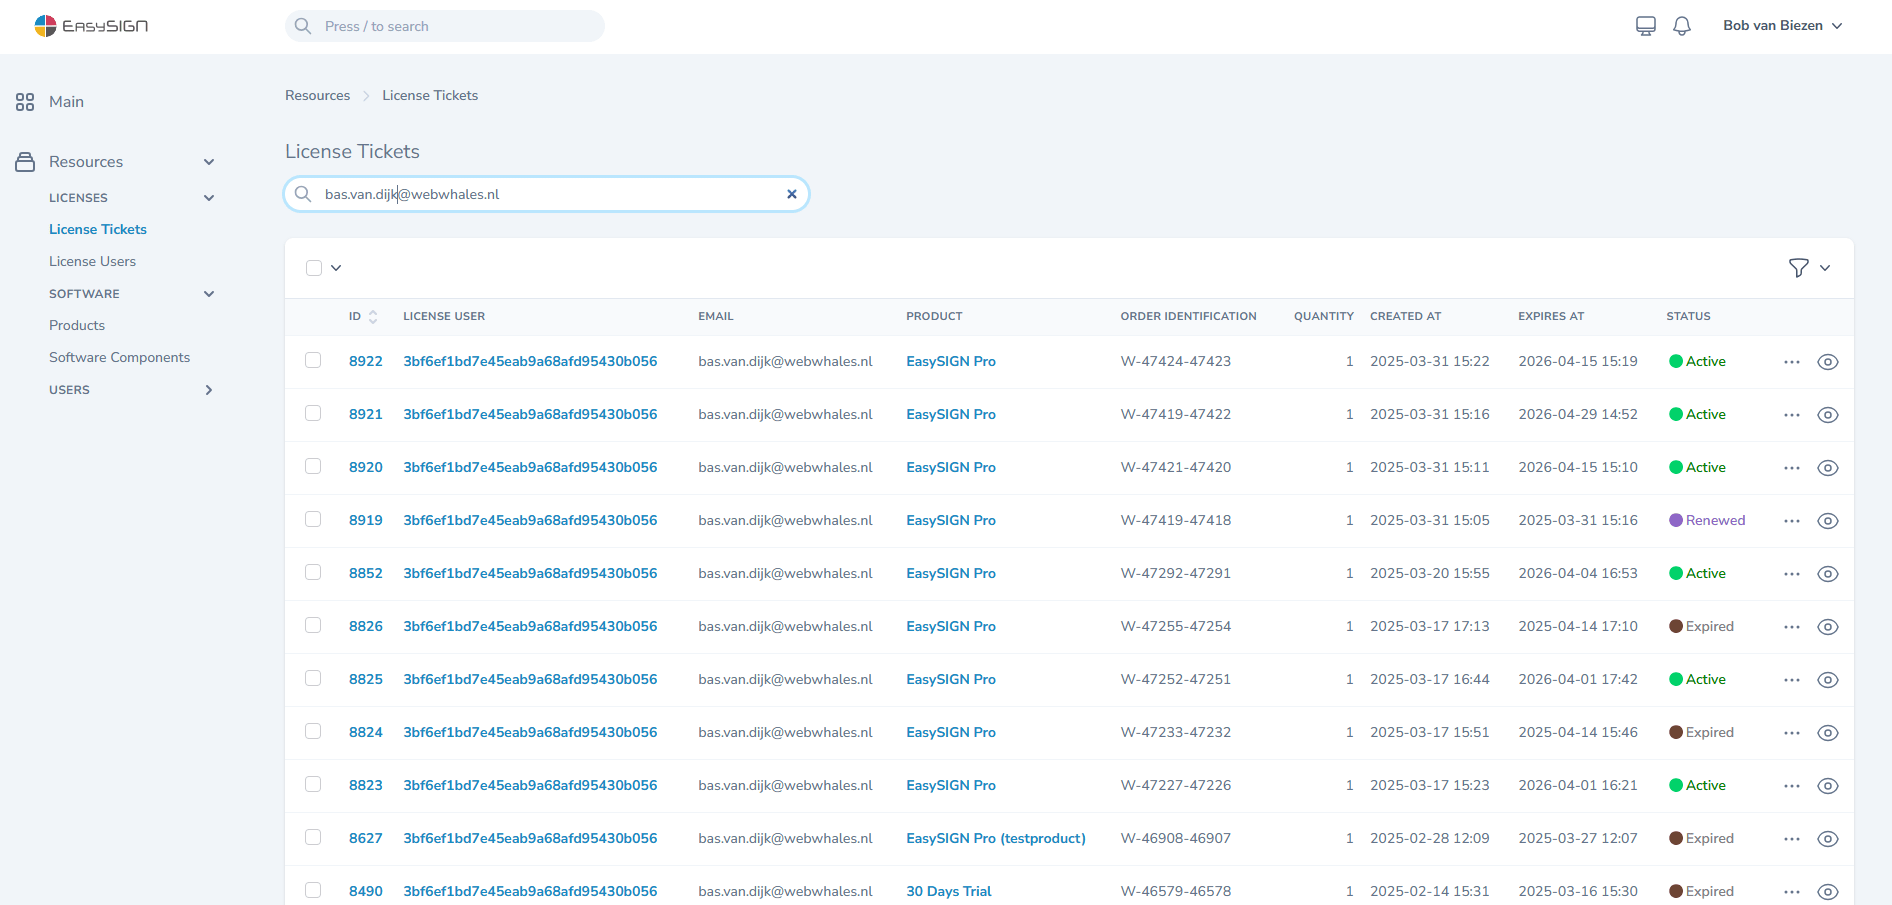Image resolution: width=1892 pixels, height=905 pixels.
Task: View details of ticket 8921 via eye icon
Action: [1828, 415]
